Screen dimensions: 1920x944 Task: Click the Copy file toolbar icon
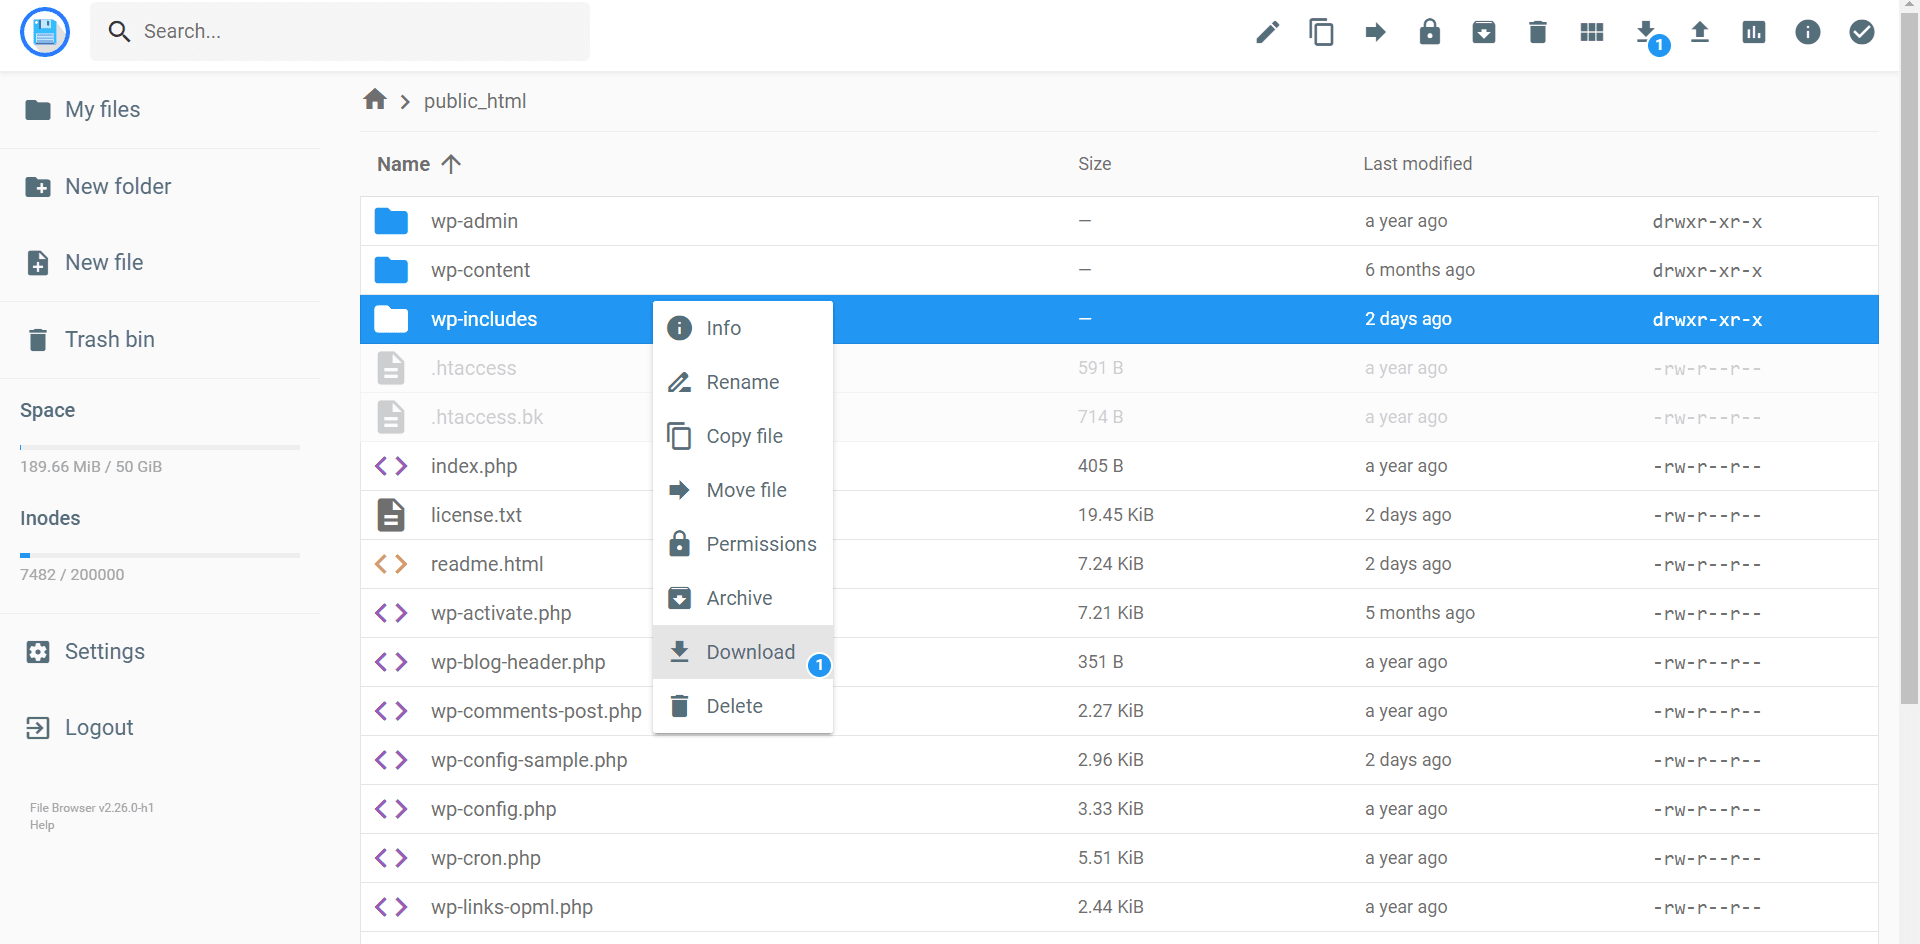[1322, 32]
